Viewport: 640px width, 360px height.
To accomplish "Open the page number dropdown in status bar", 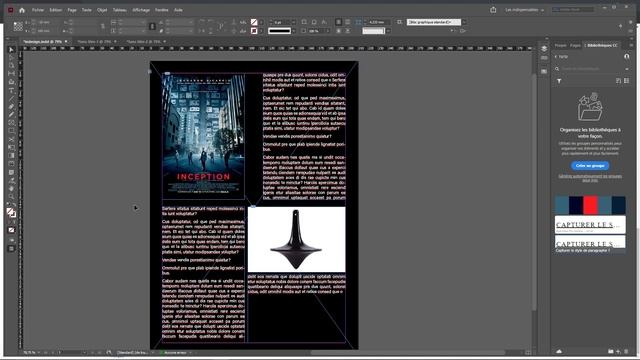I will [84, 353].
